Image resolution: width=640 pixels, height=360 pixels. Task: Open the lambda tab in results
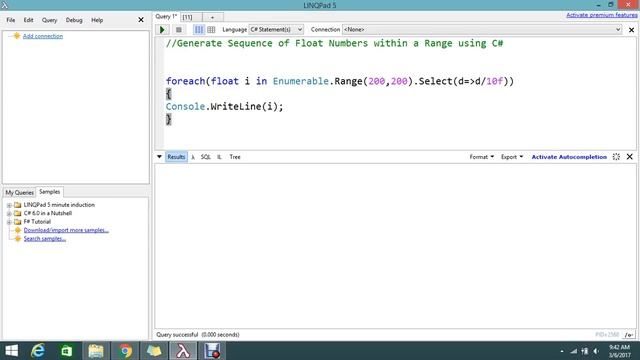(x=193, y=157)
